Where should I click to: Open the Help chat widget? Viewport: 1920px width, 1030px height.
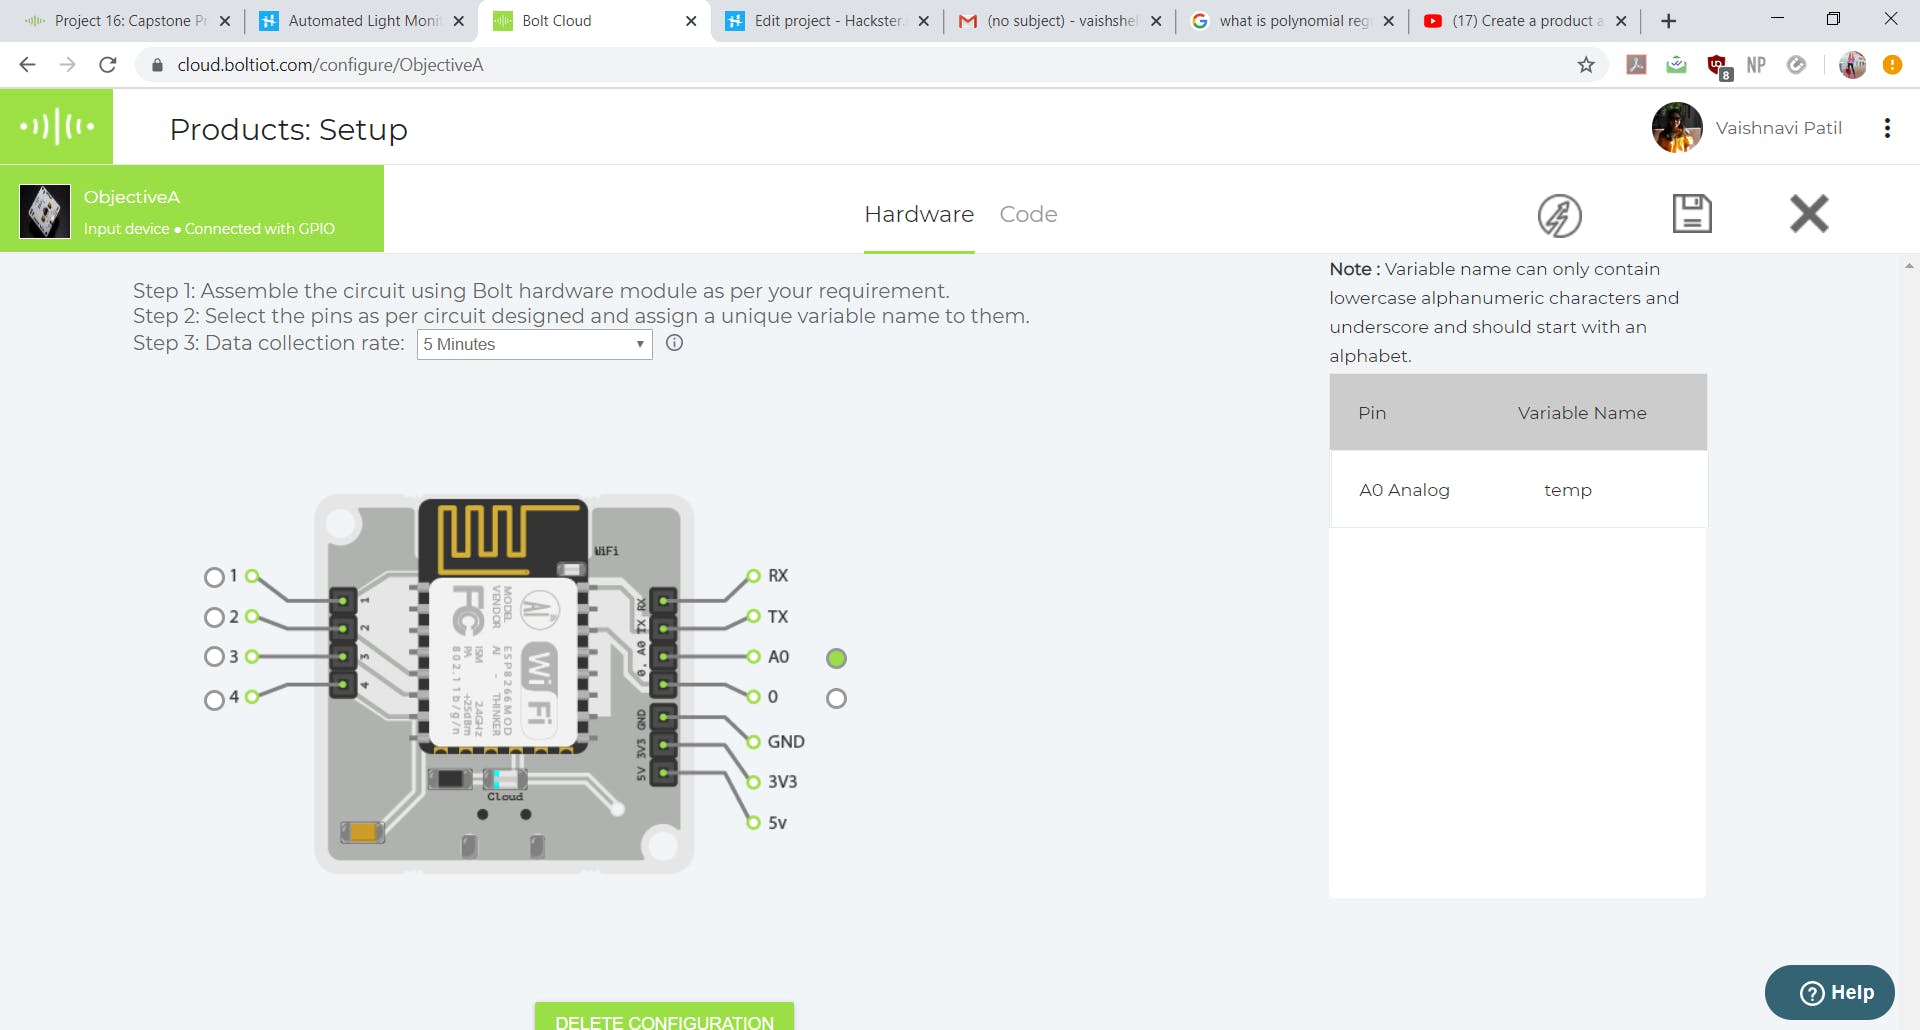point(1830,992)
